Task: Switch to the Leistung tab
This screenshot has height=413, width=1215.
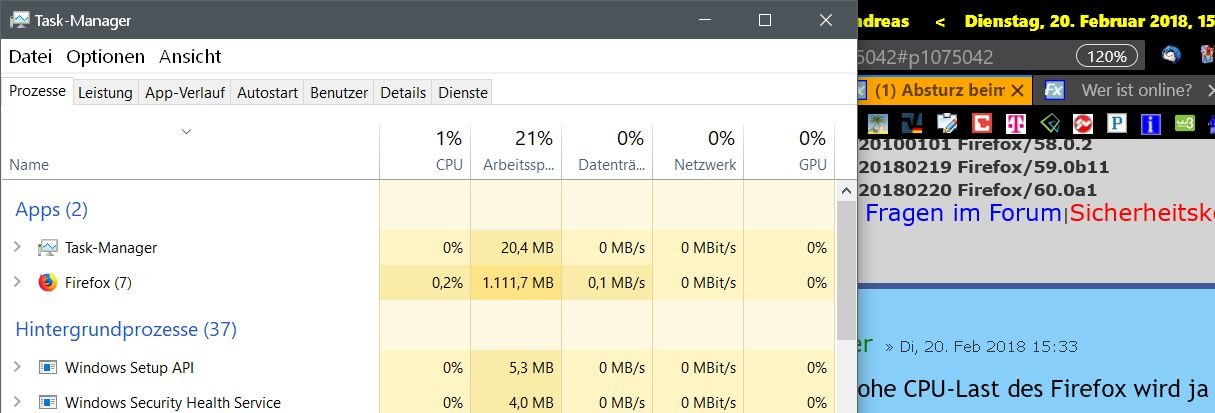Action: click(x=105, y=93)
